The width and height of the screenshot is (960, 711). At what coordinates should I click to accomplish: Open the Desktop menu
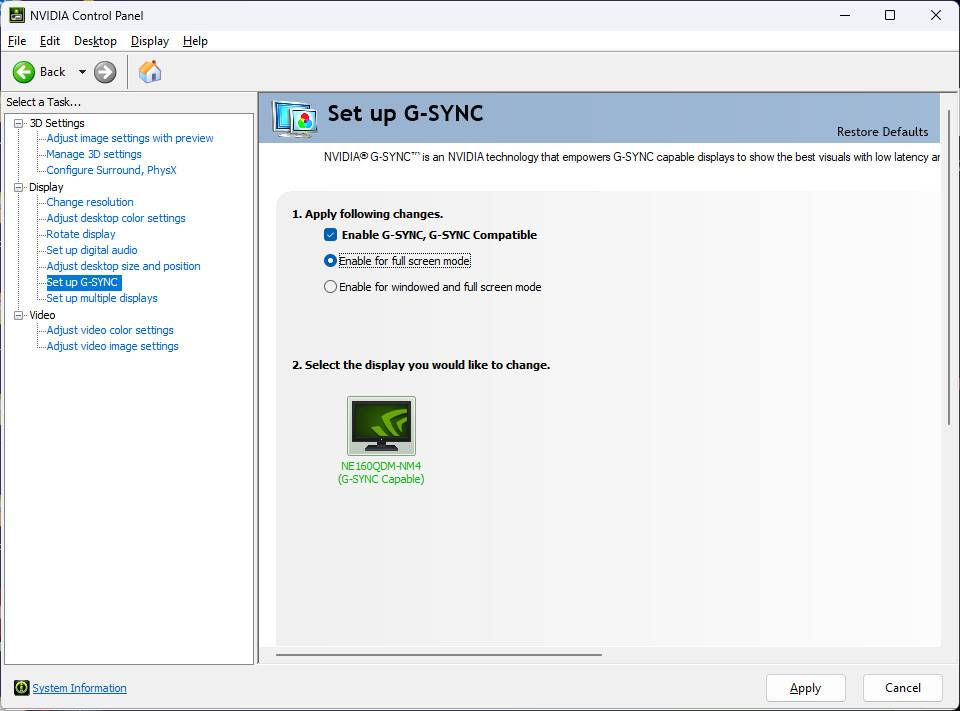pos(95,41)
